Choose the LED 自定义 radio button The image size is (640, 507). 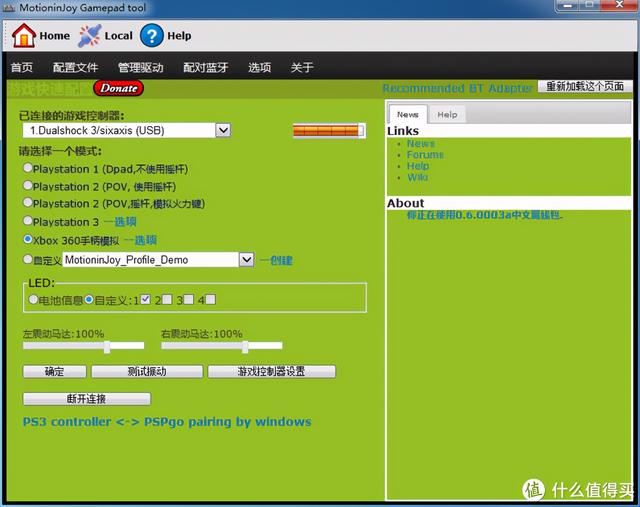(89, 300)
